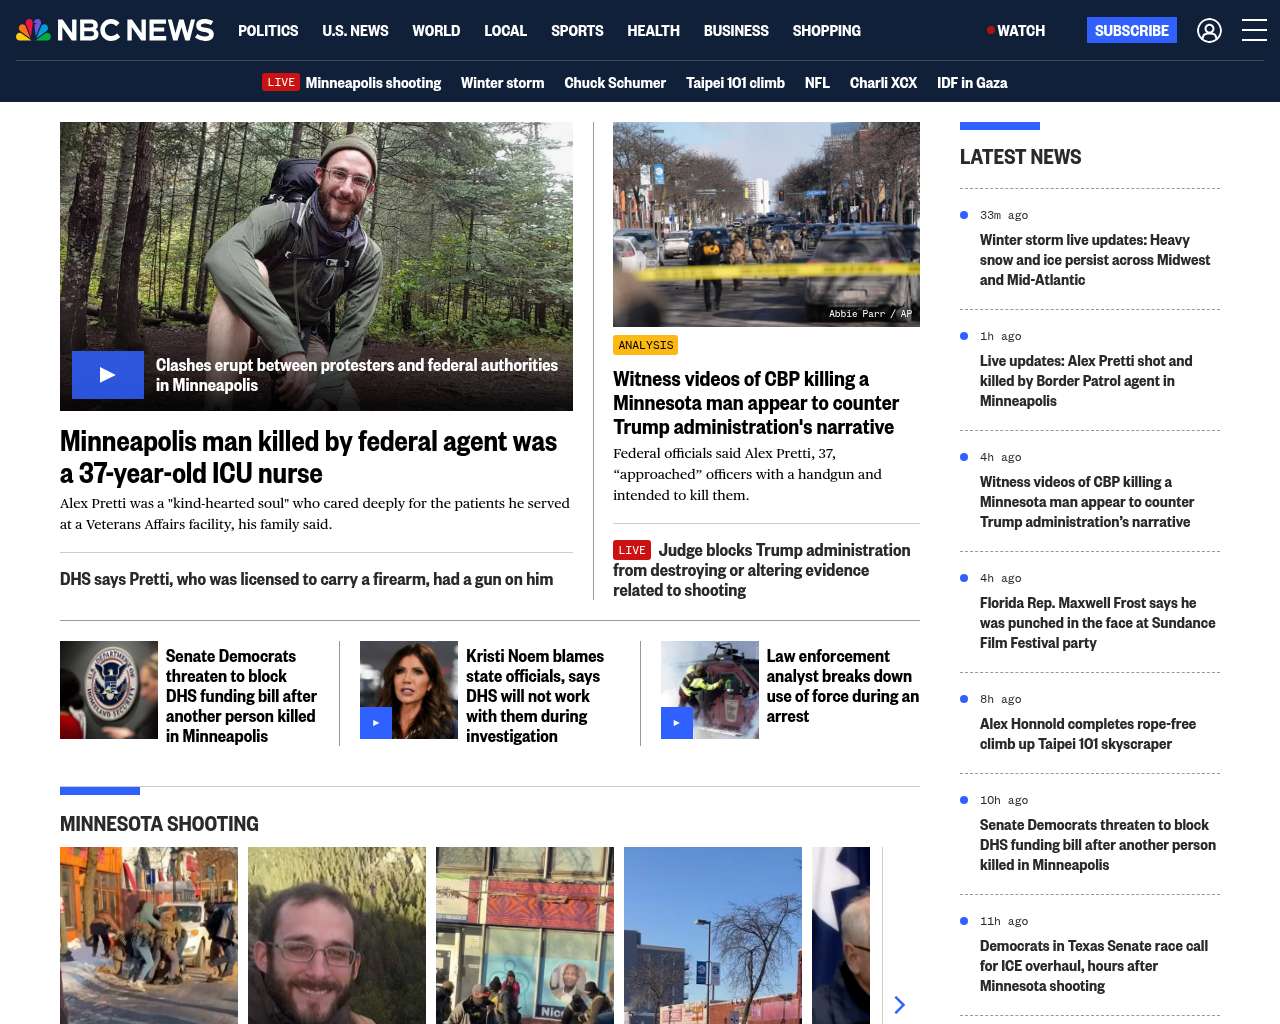The width and height of the screenshot is (1280, 1024).
Task: Play the law enforcement analyst video
Action: [x=677, y=723]
